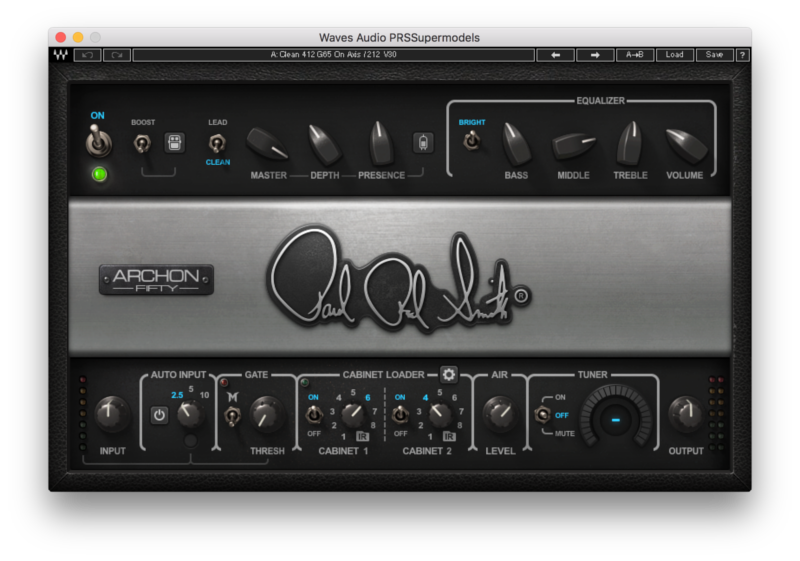Open the preset name display menu
The image size is (800, 561).
334,55
